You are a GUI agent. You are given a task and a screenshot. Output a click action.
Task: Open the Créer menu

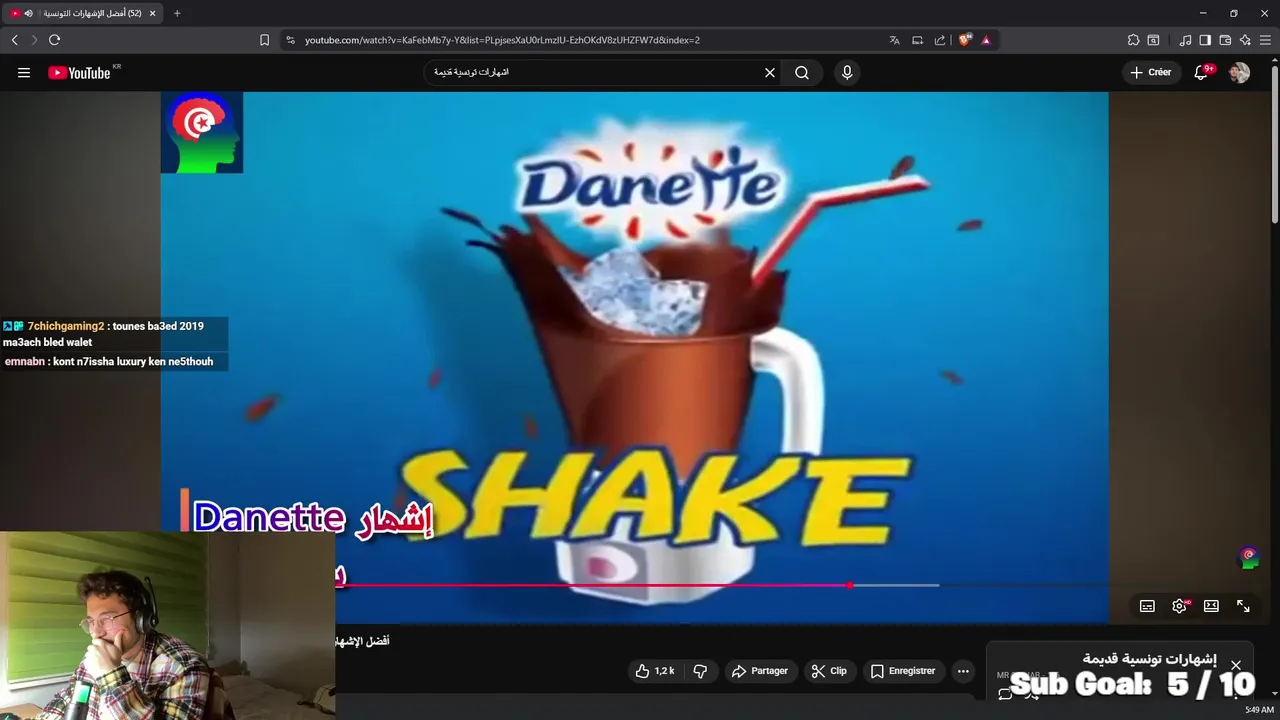(x=1150, y=72)
